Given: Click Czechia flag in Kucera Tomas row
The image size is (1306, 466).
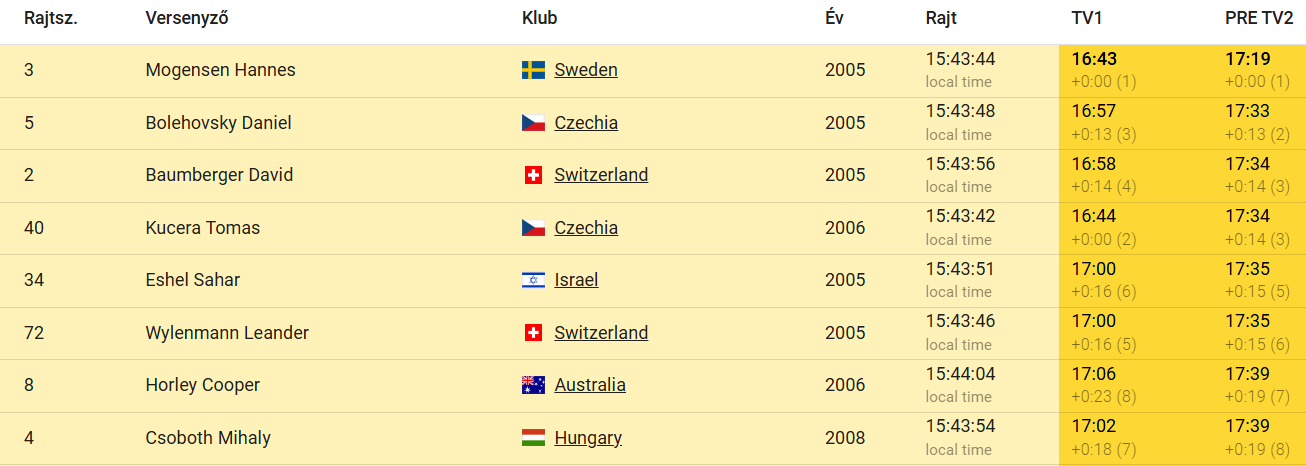Looking at the screenshot, I should click(x=533, y=228).
